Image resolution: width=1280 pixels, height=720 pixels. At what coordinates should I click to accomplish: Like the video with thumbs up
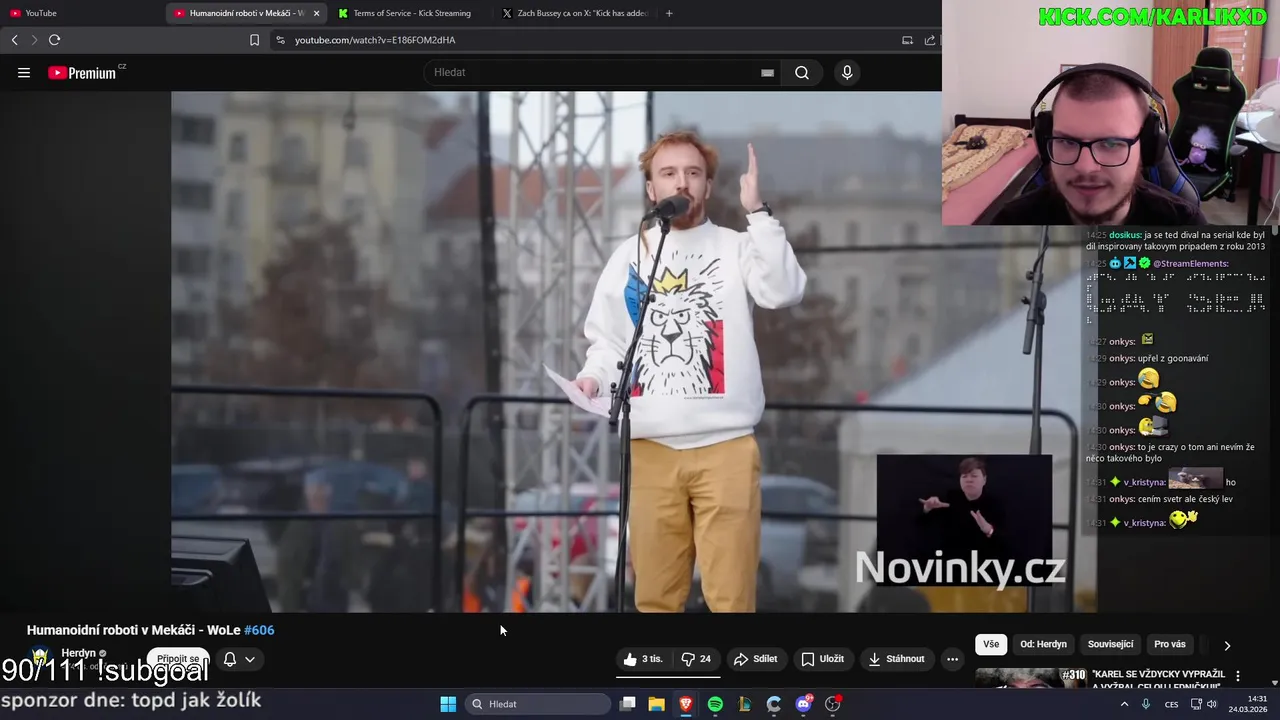(643, 659)
